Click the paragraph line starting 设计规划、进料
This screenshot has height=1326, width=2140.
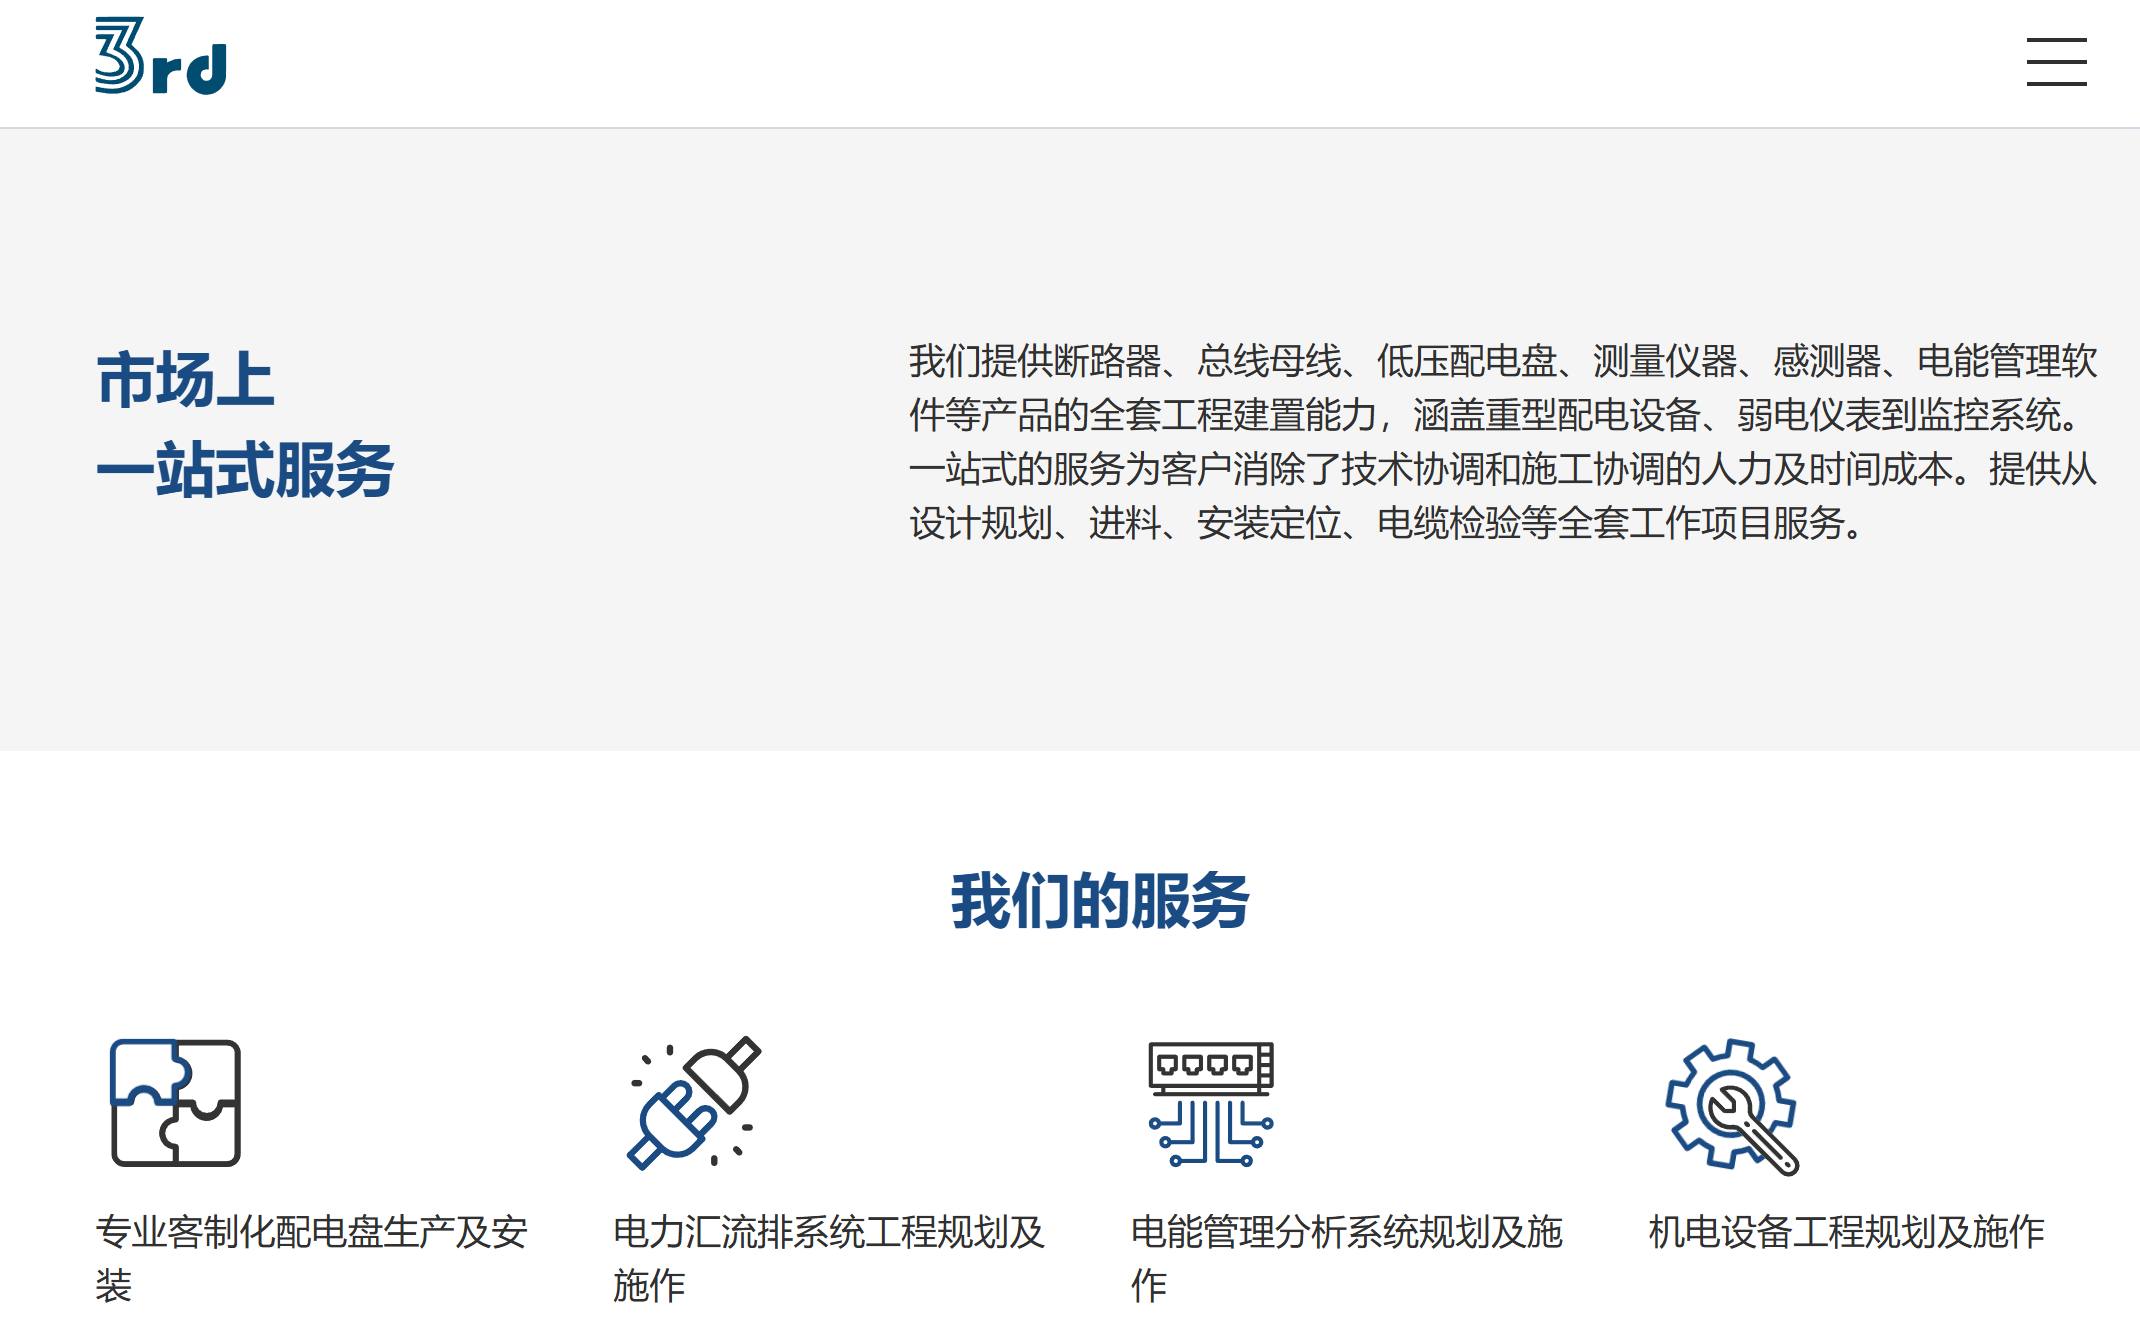pyautogui.click(x=1386, y=523)
